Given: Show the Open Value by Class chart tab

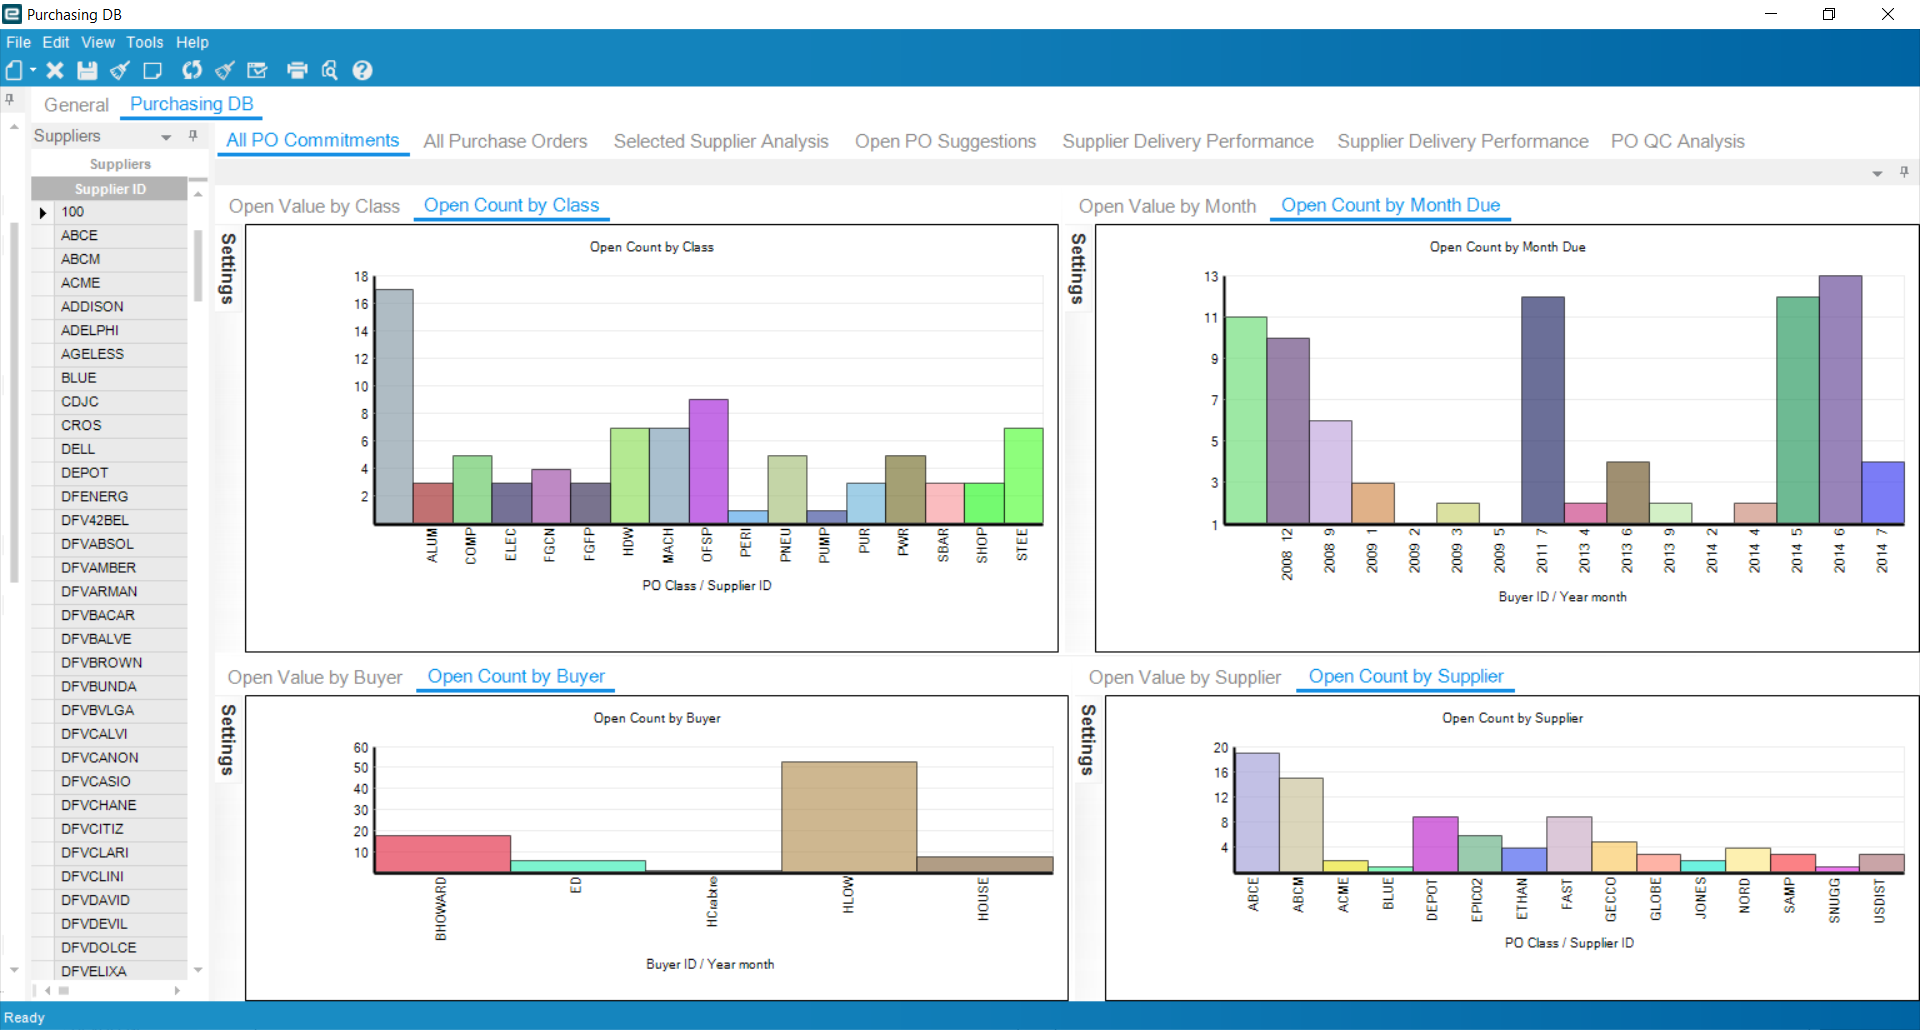Looking at the screenshot, I should point(314,206).
